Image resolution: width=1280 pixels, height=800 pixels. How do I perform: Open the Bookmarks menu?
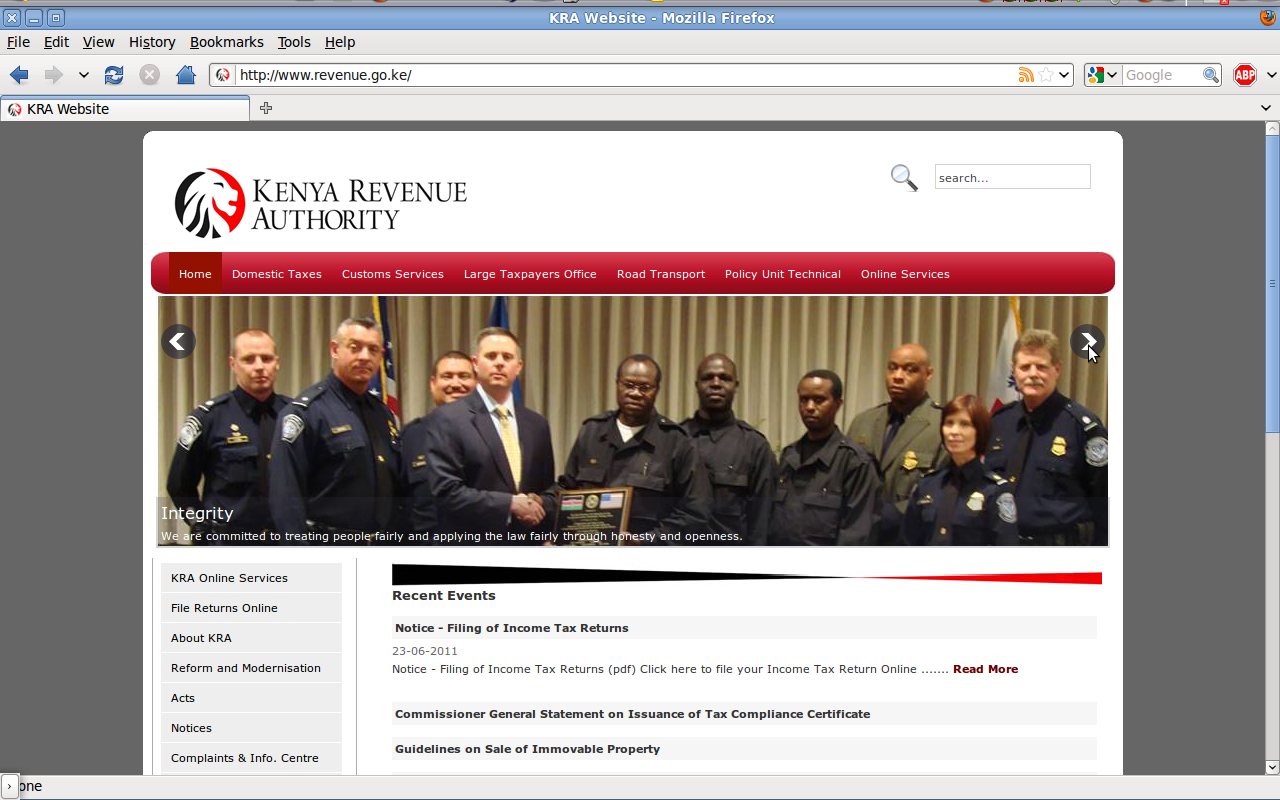[x=227, y=42]
